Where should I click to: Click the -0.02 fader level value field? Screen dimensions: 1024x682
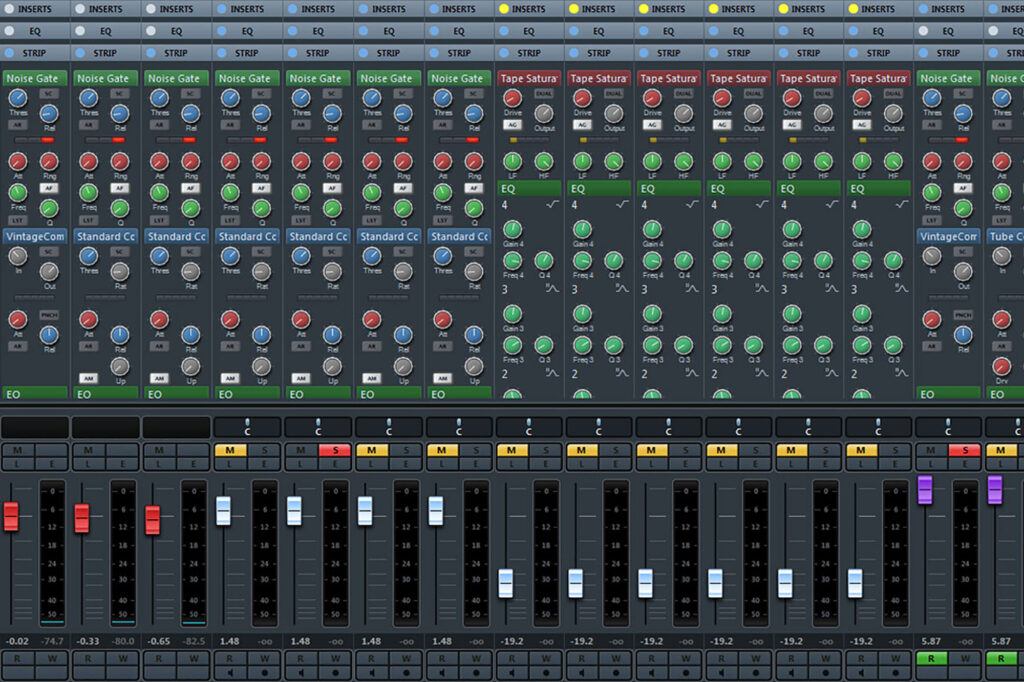pos(17,641)
